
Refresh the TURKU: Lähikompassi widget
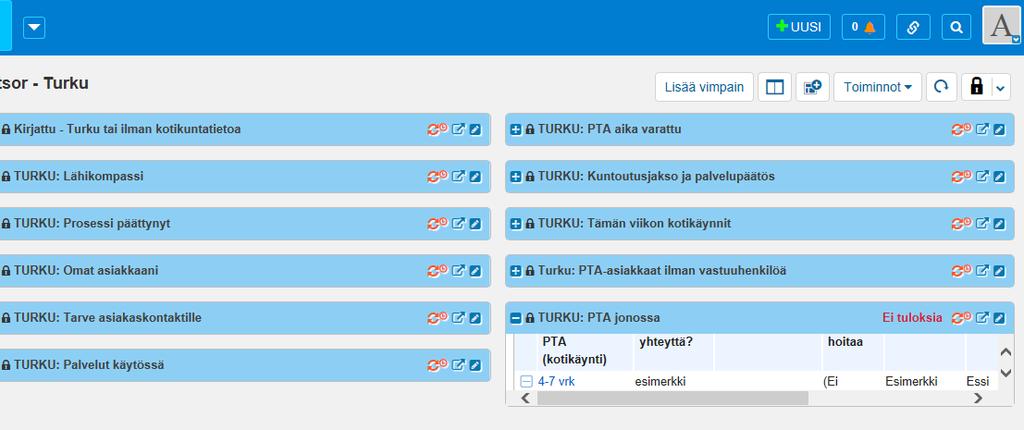438,176
